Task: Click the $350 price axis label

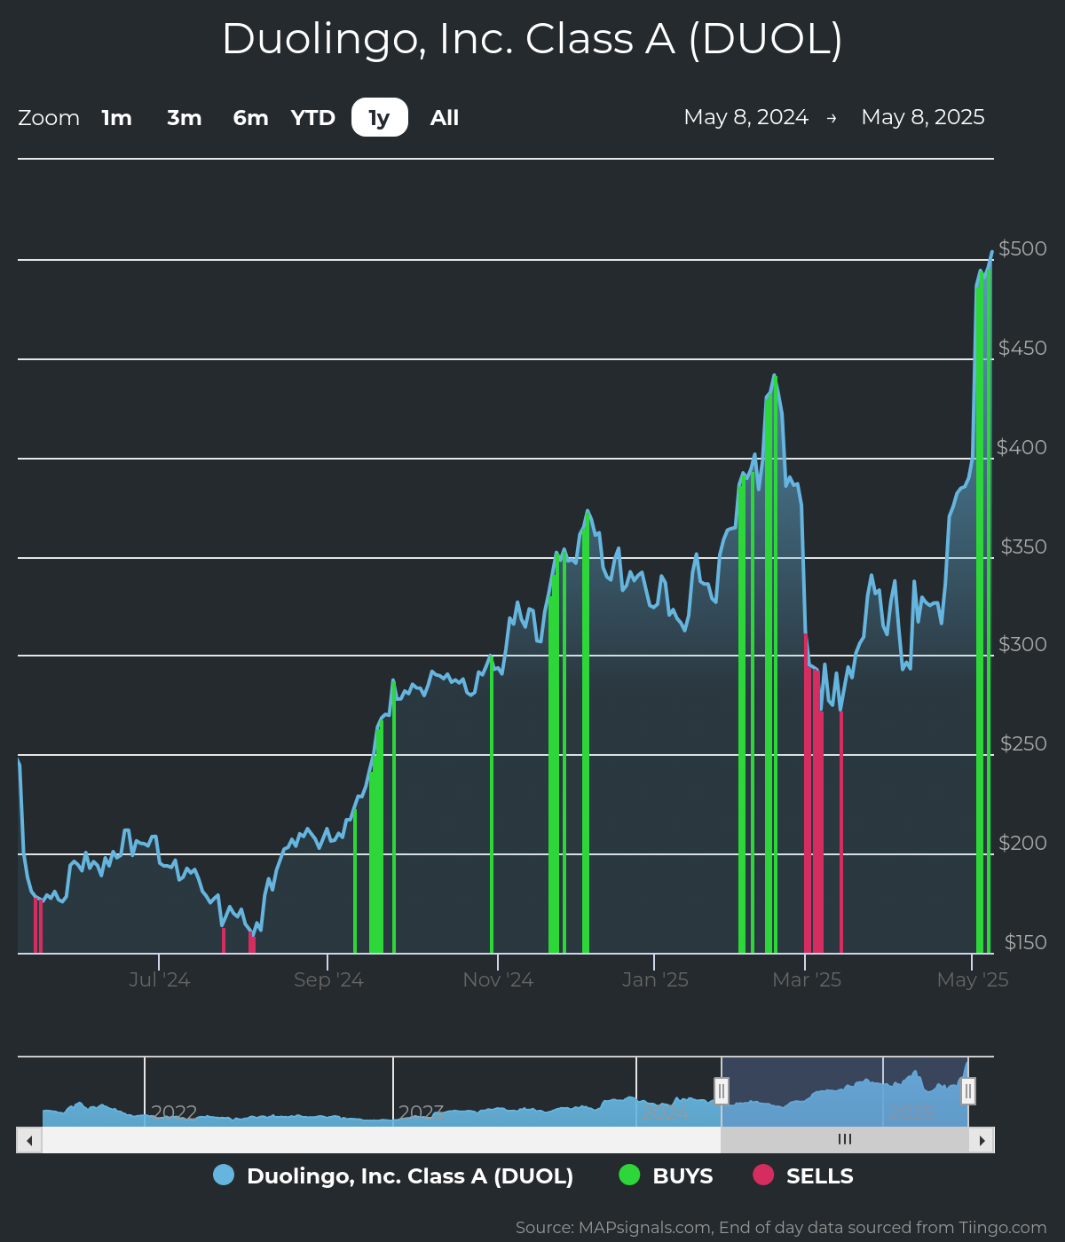Action: pos(1024,547)
